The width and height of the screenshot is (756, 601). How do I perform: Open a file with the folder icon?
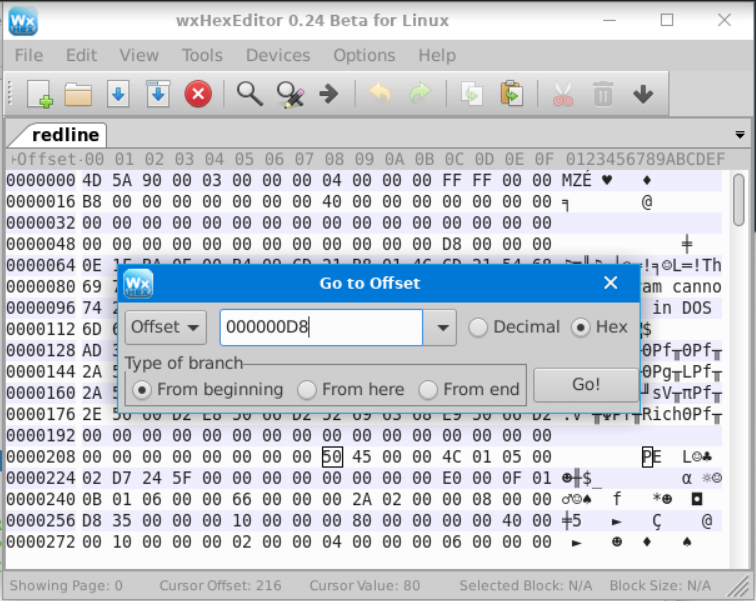(78, 93)
